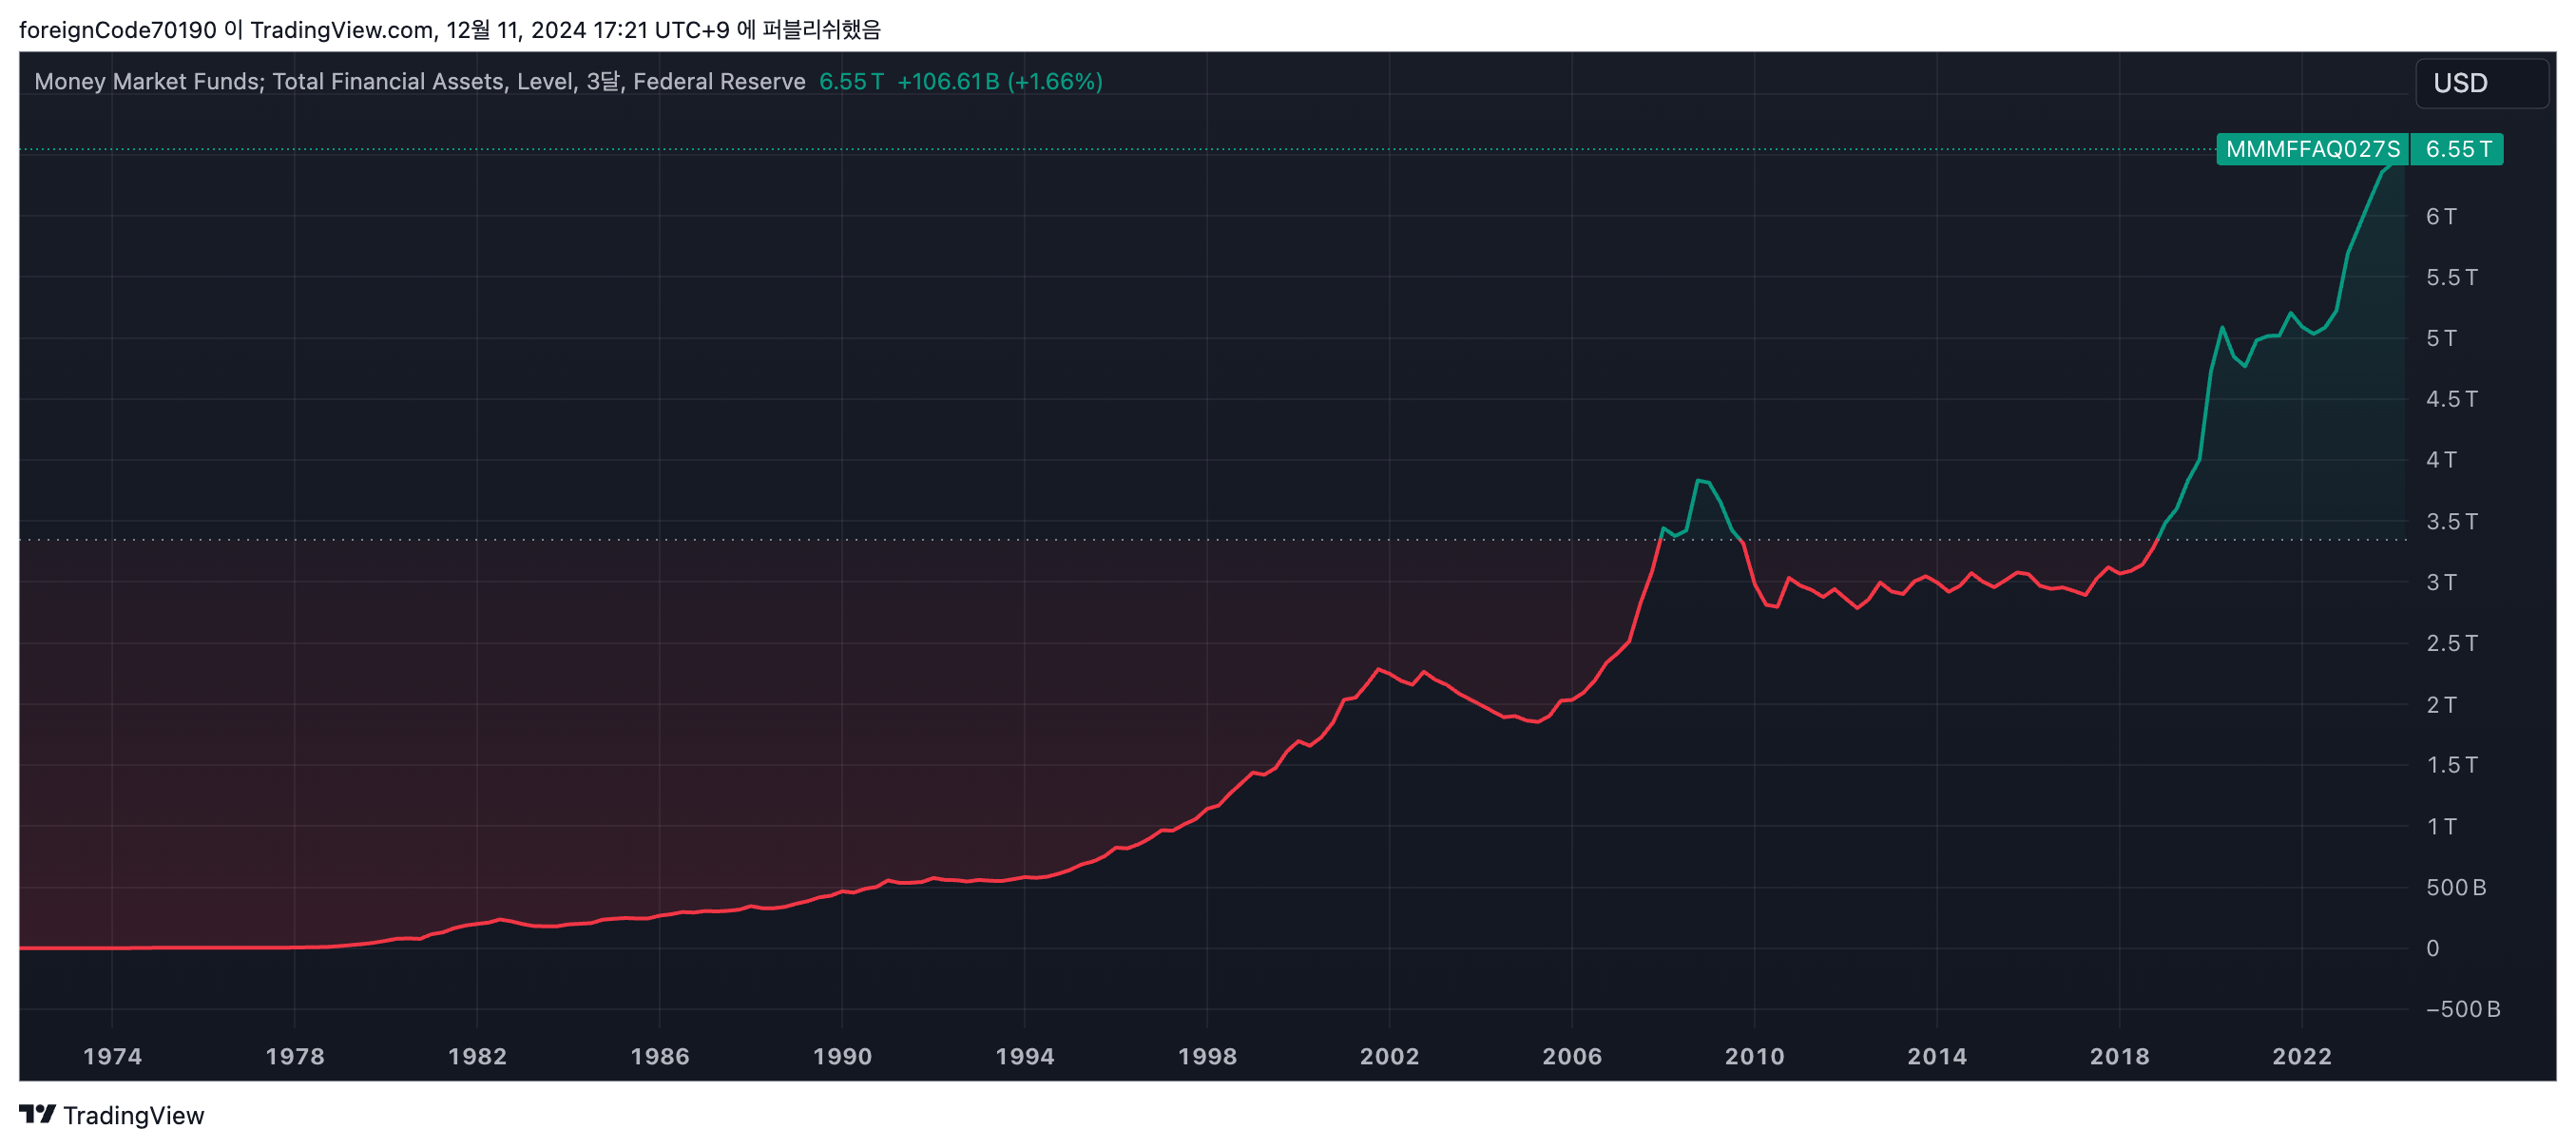Click the 1 T price axis label

coord(2441,826)
